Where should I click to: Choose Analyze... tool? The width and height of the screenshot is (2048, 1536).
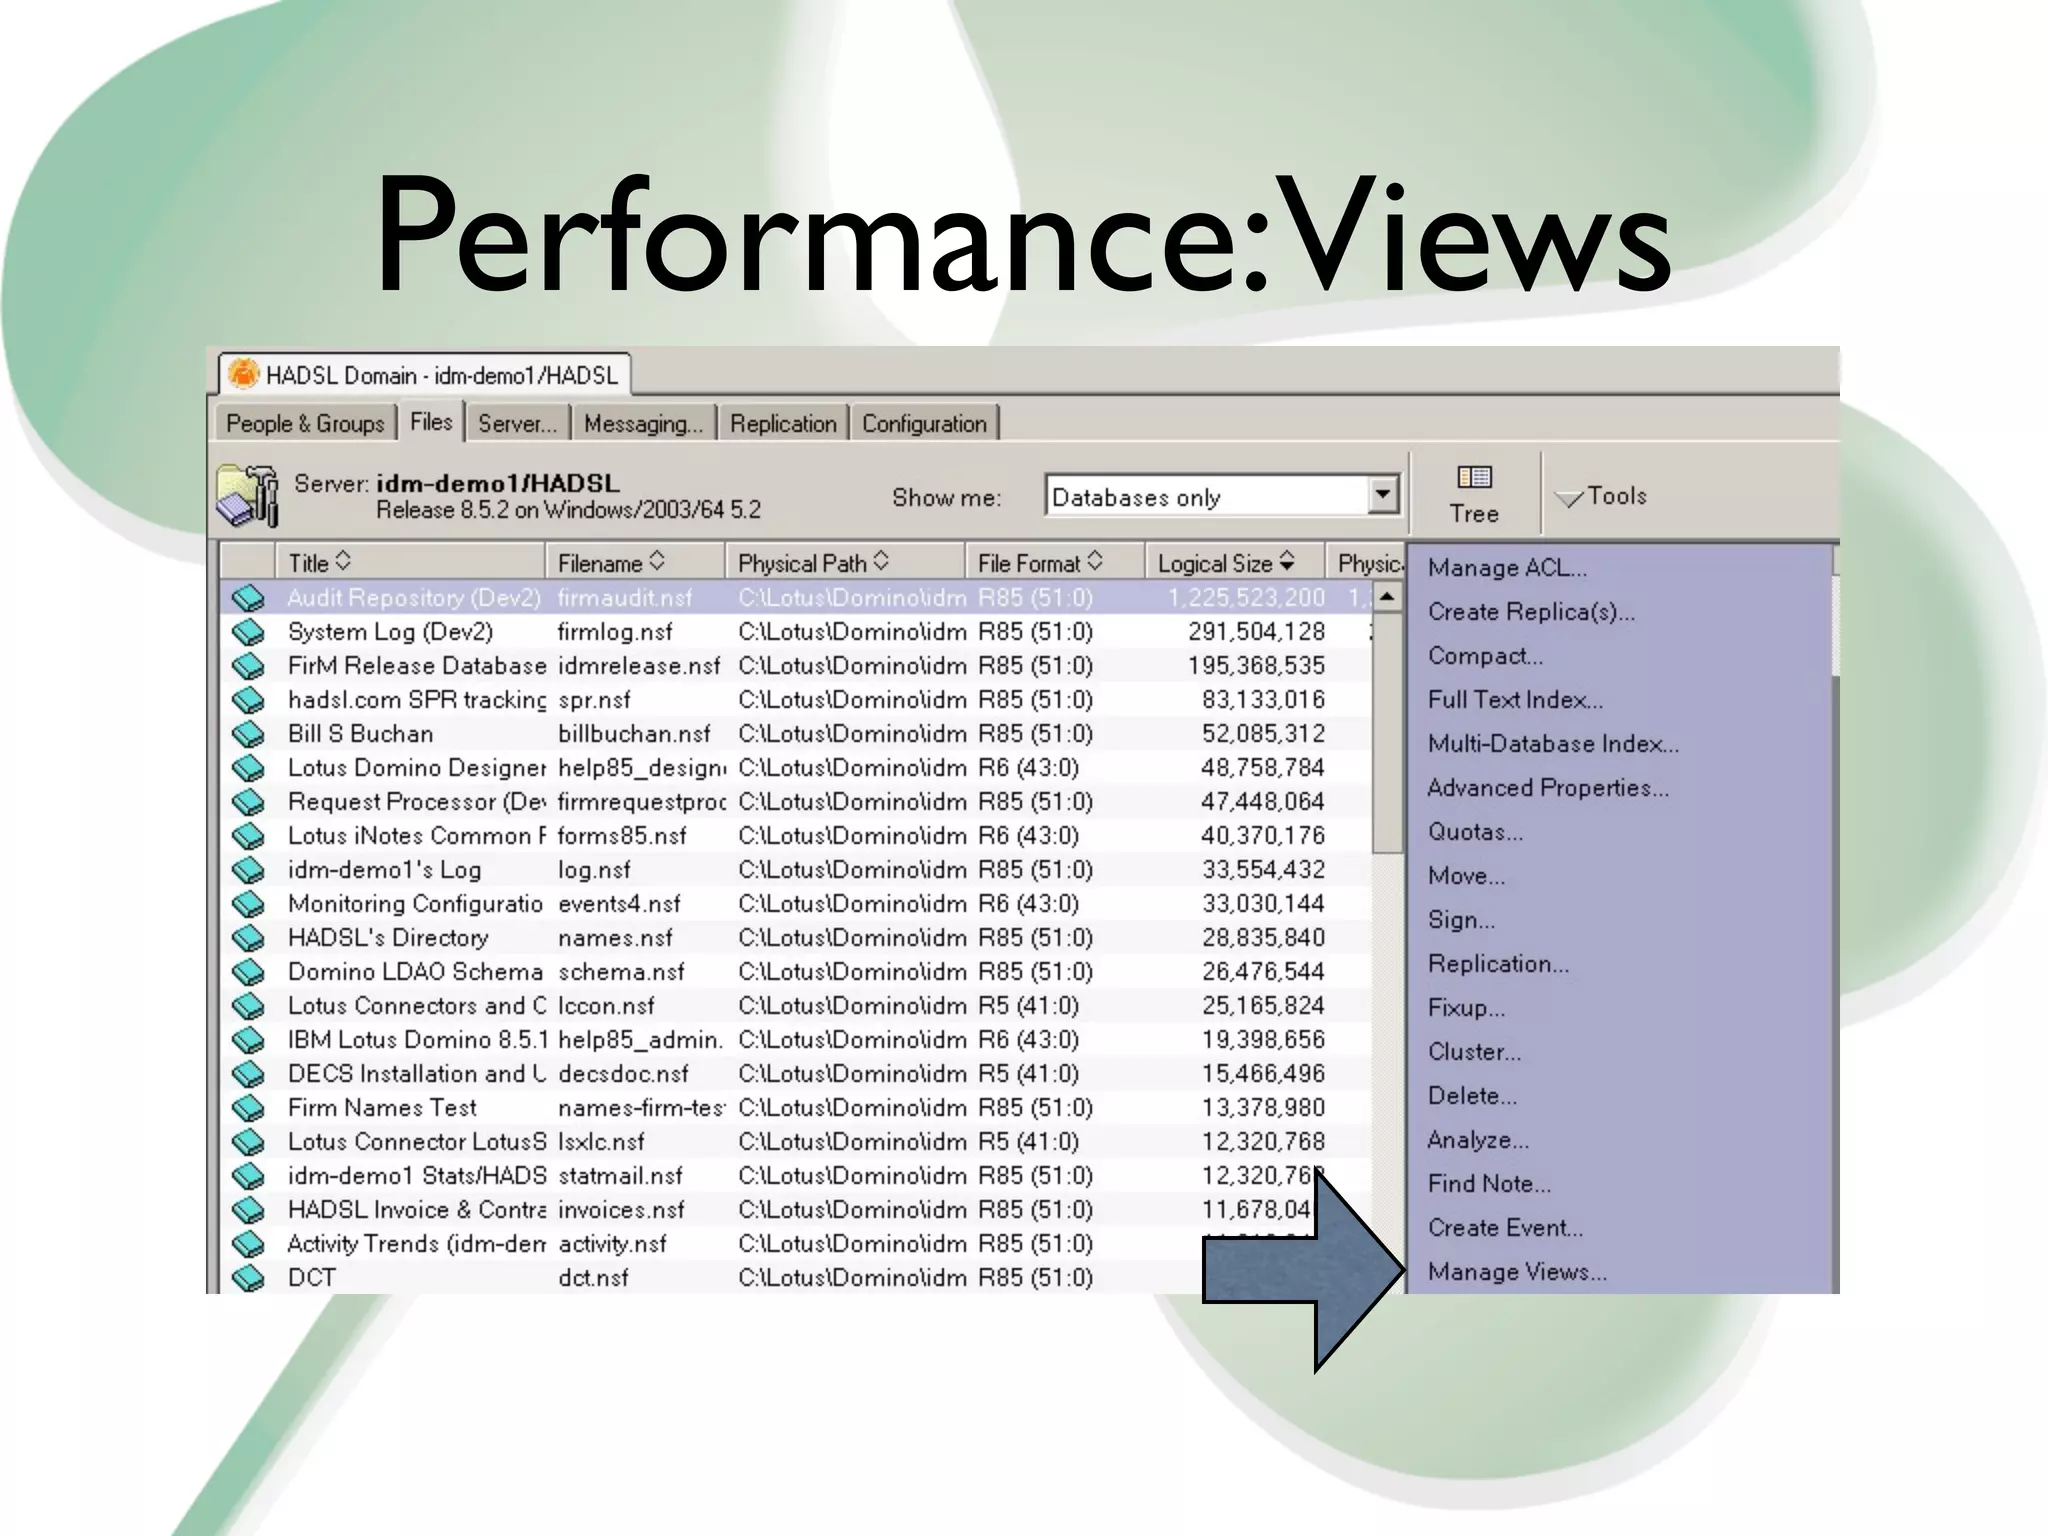[1478, 1140]
